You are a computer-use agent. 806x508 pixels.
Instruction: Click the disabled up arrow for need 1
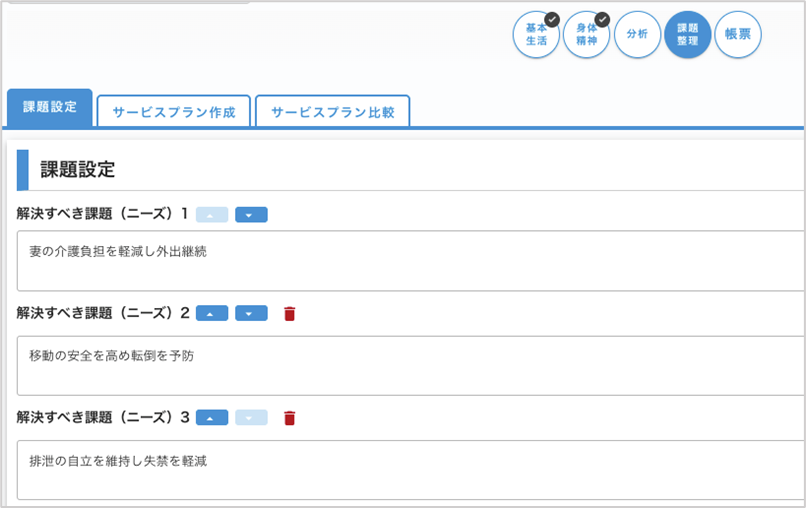coord(212,214)
